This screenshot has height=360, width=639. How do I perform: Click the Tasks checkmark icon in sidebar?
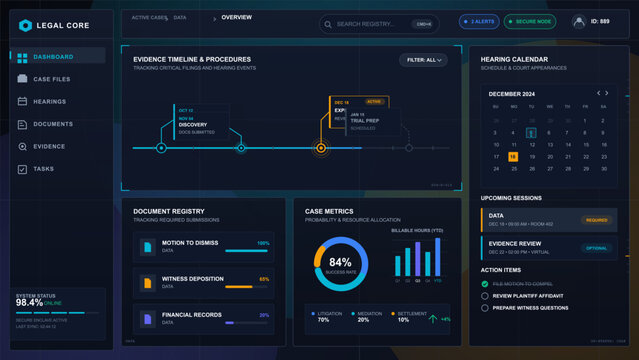pos(22,169)
